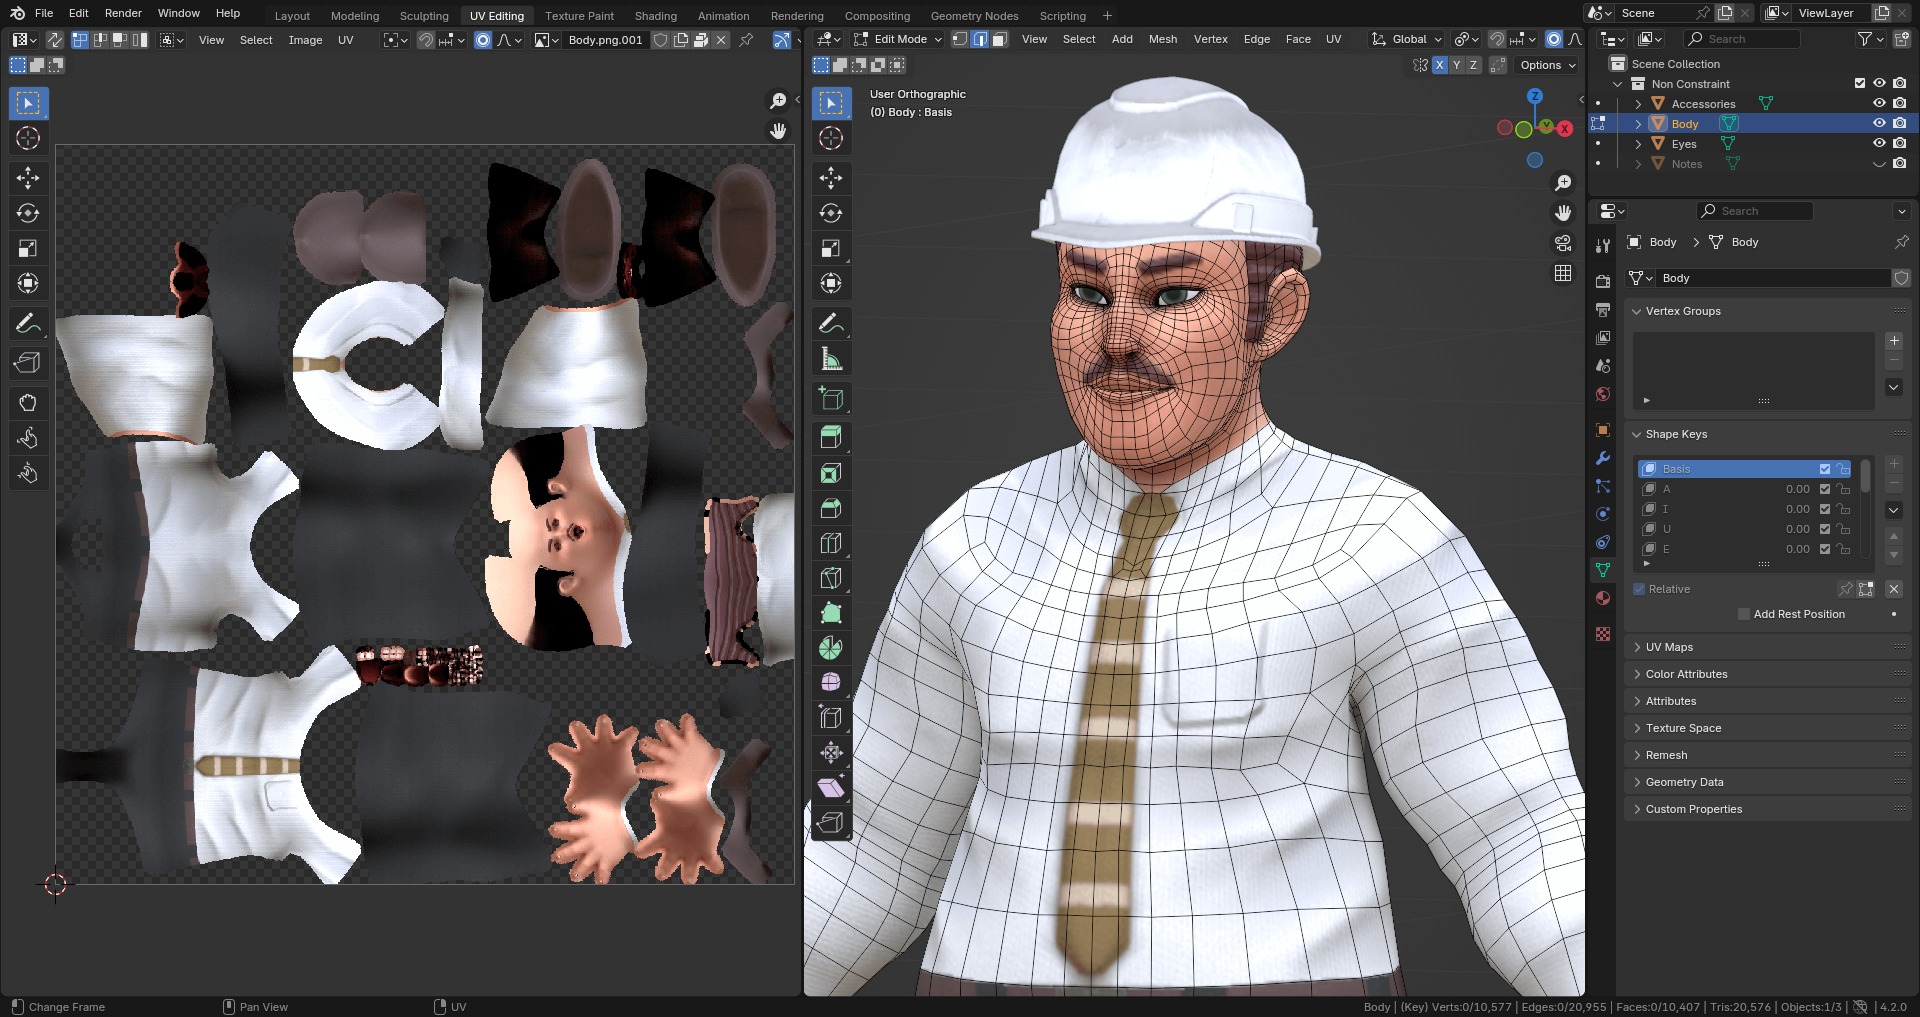Screen dimensions: 1920x1017
Task: Open the Render menu
Action: click(123, 13)
